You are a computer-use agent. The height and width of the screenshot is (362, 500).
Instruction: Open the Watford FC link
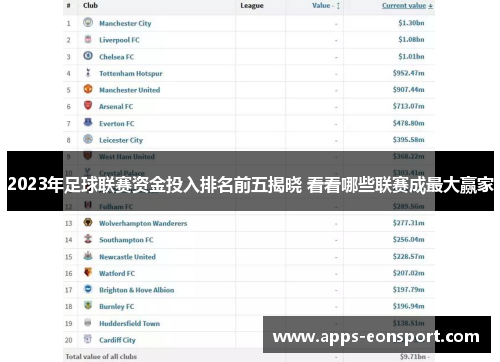[117, 273]
